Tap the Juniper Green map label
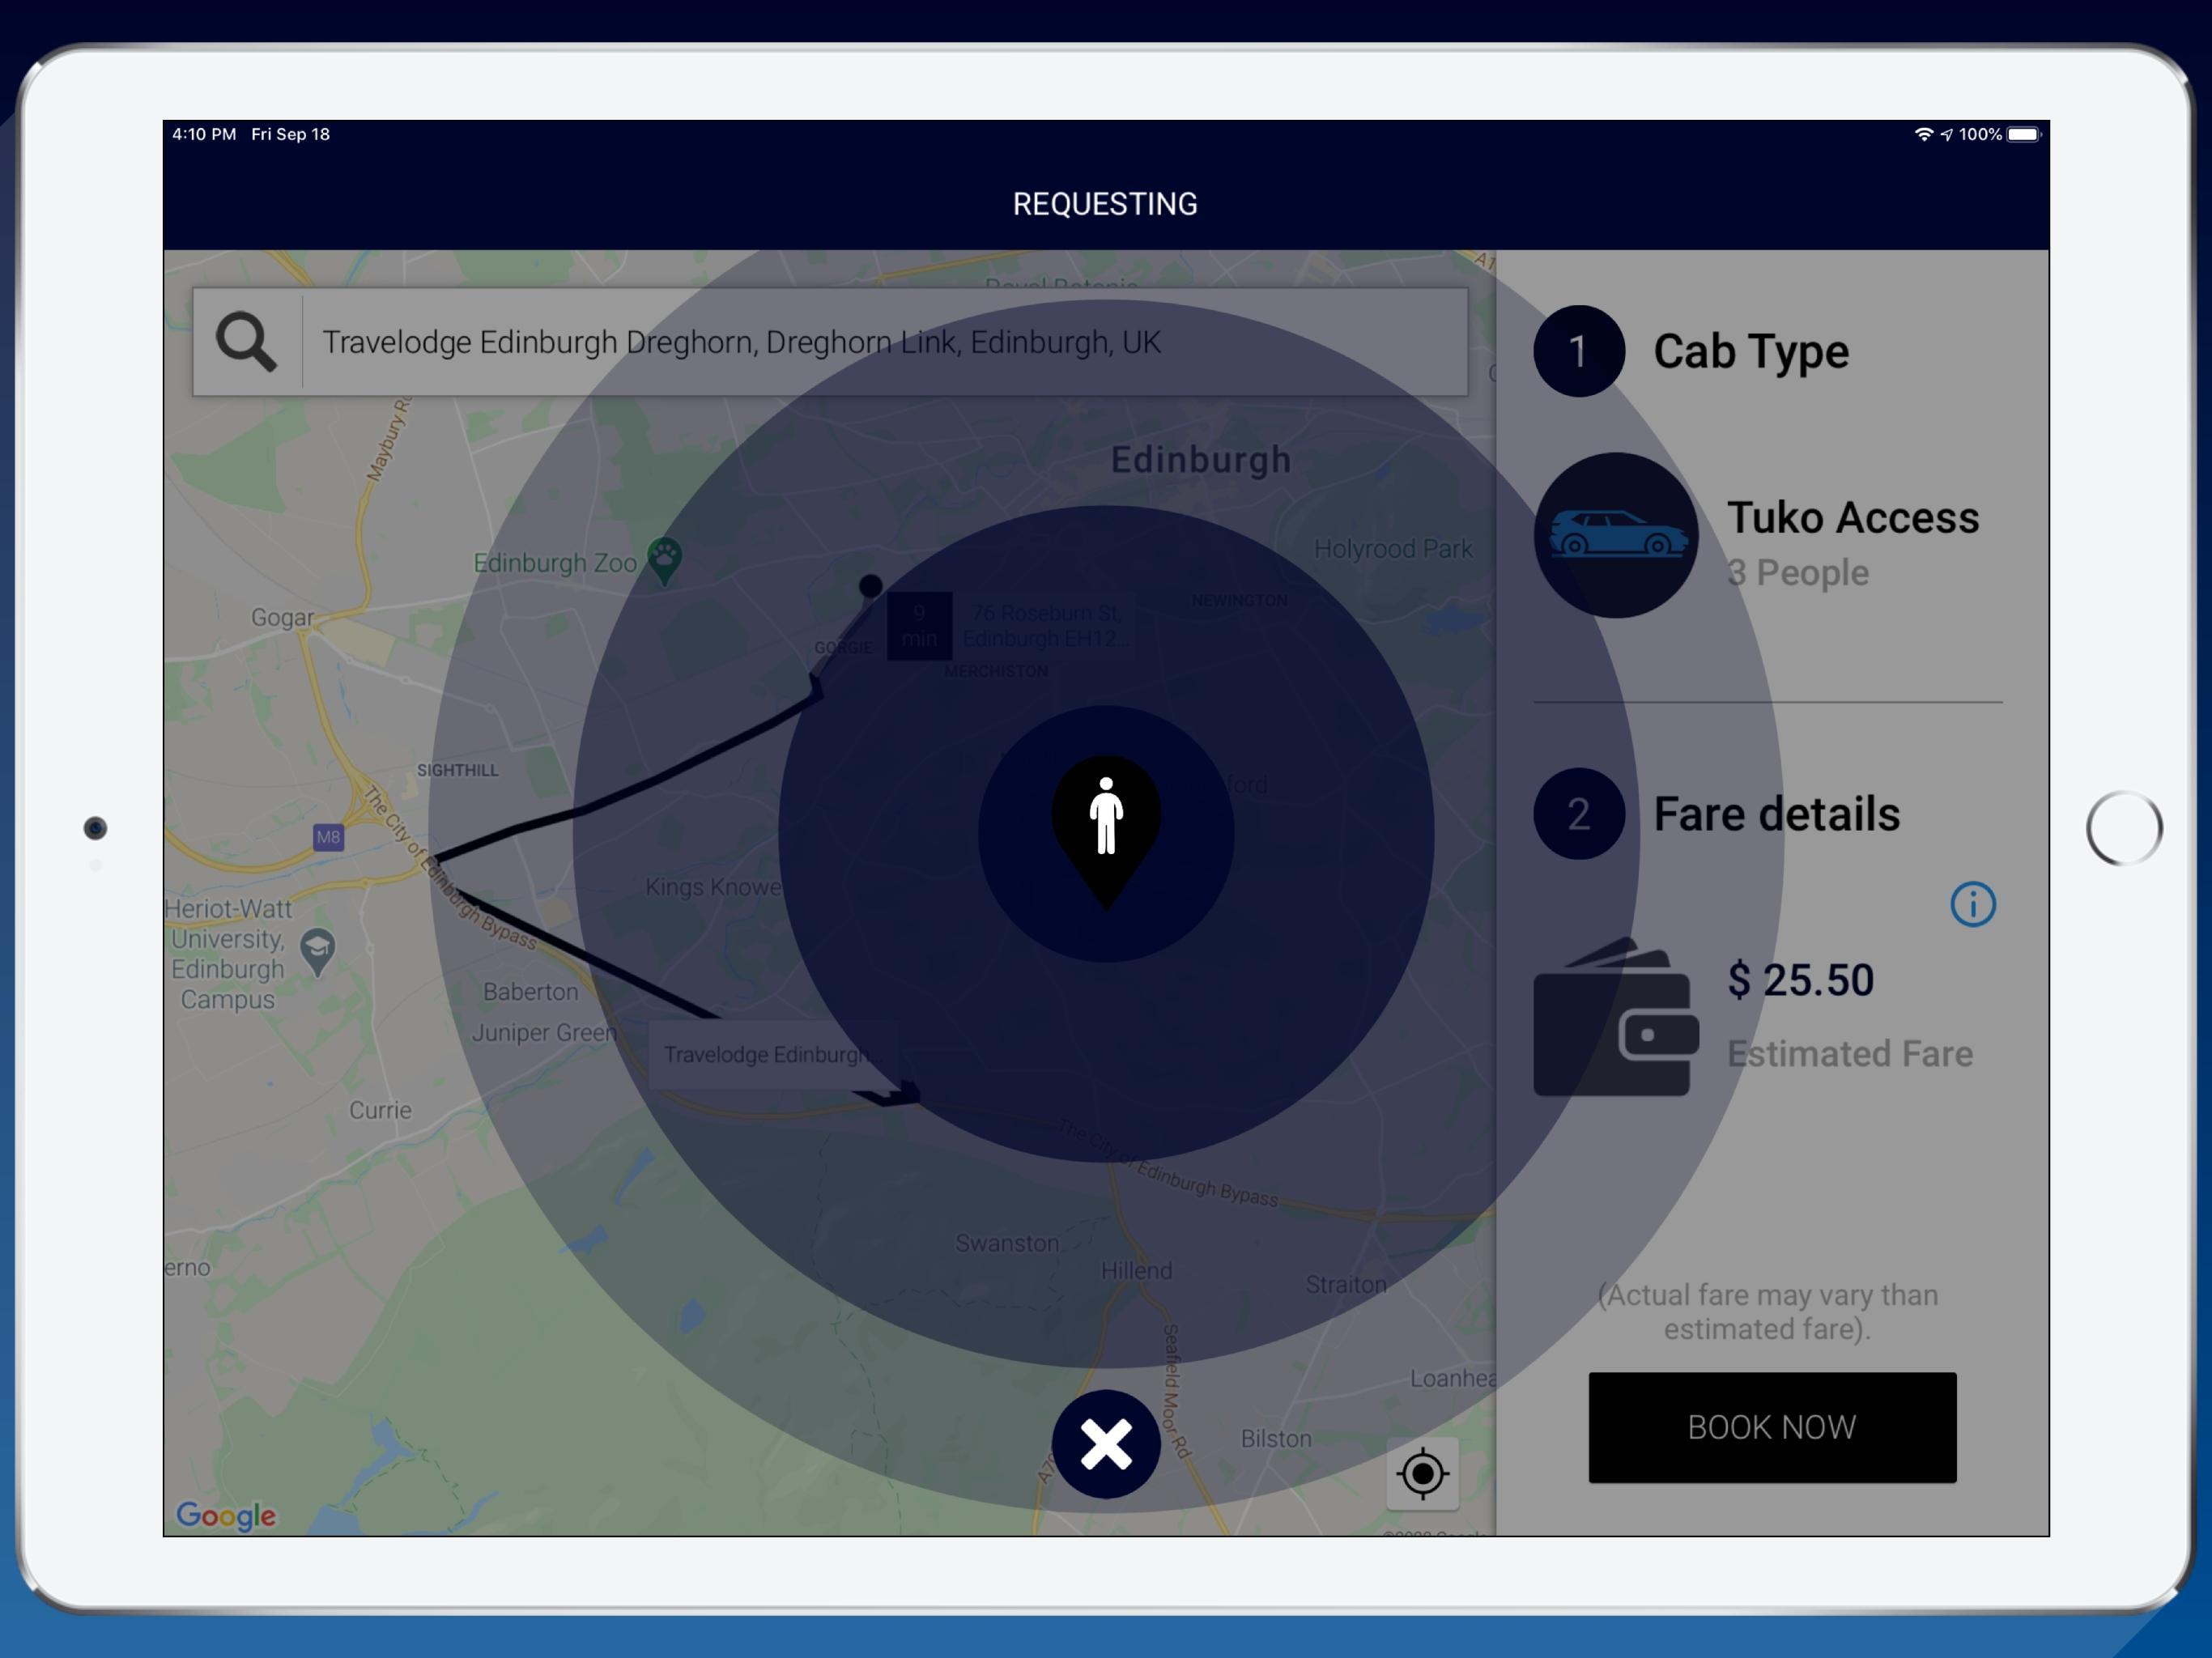This screenshot has width=2212, height=1658. [544, 1032]
